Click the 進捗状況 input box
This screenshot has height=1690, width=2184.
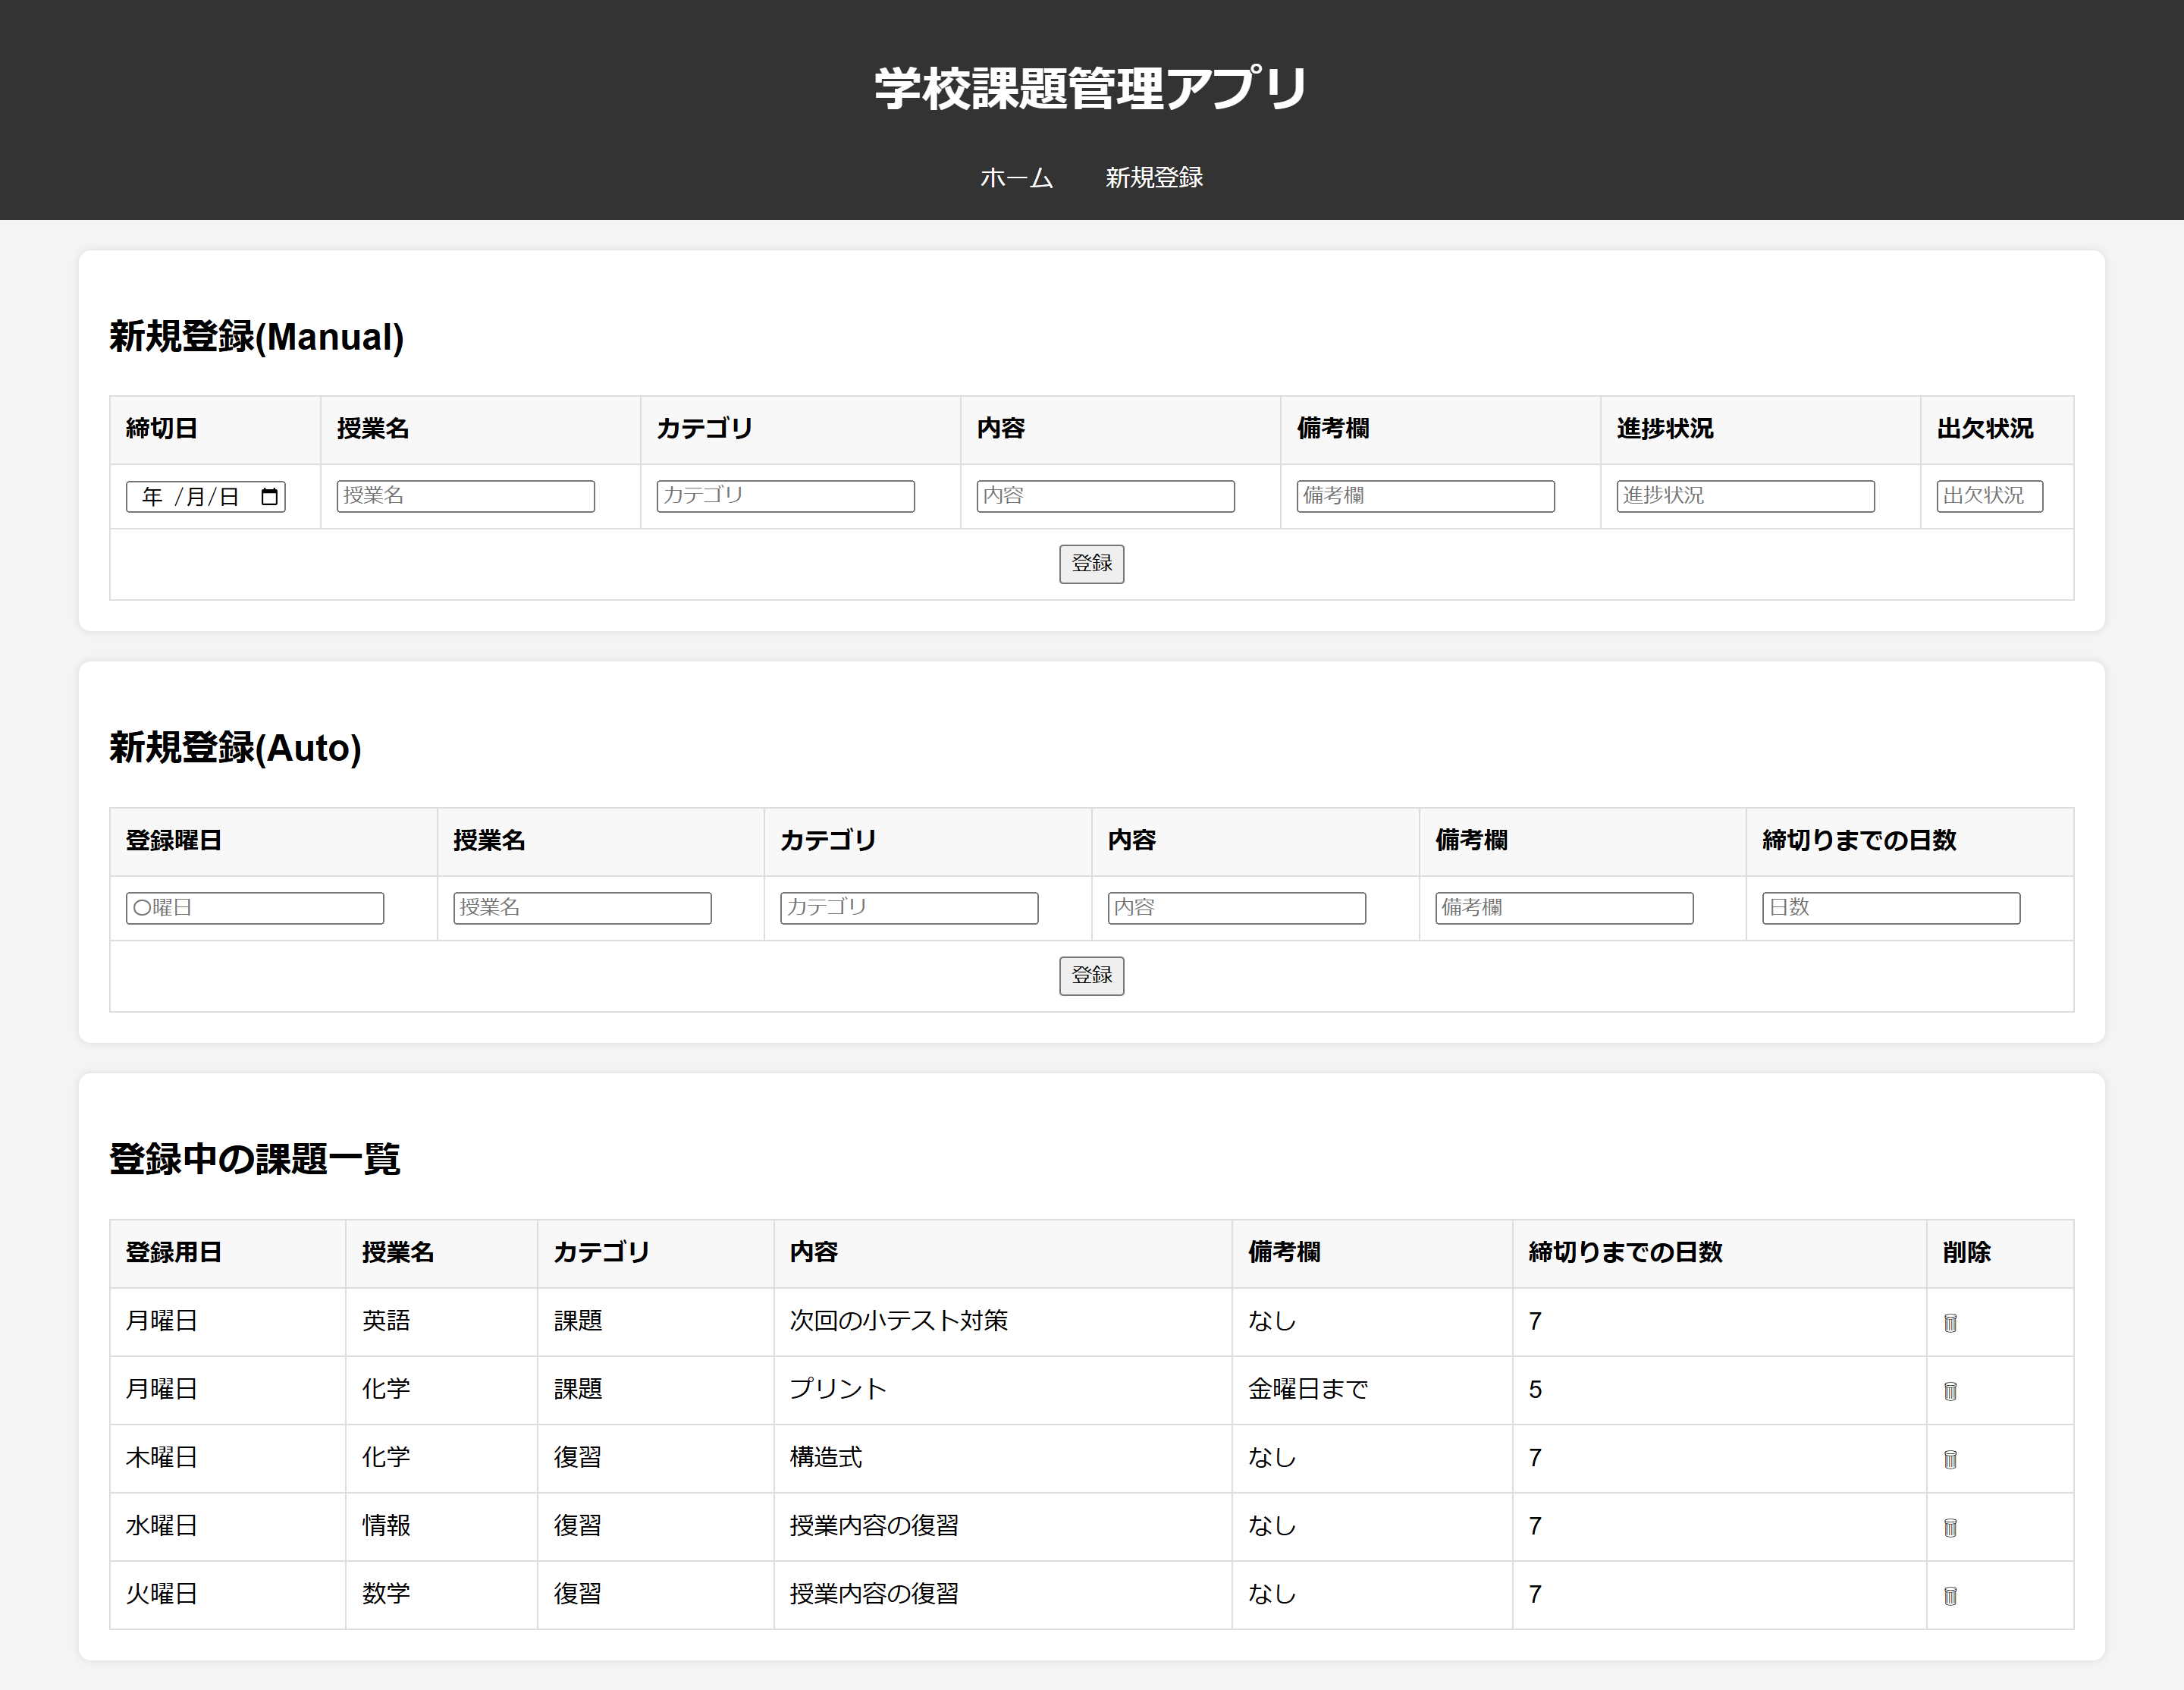click(1744, 496)
